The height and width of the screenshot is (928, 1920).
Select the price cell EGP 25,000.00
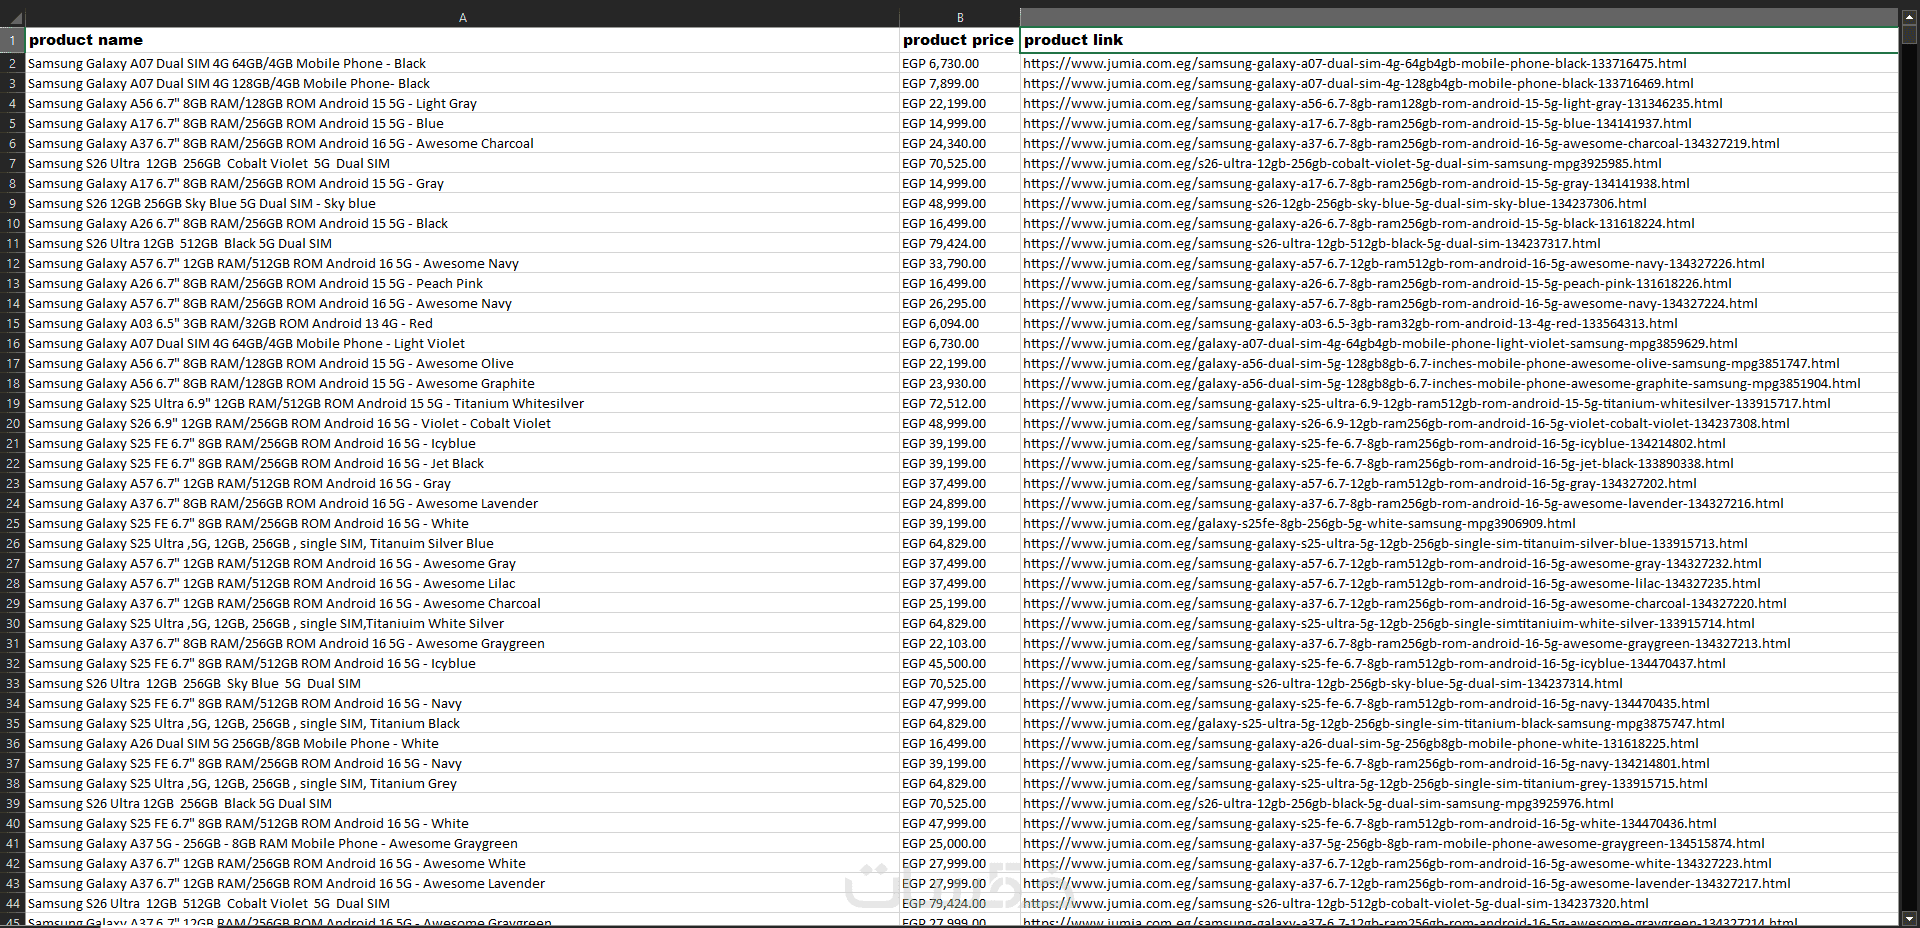(x=960, y=843)
